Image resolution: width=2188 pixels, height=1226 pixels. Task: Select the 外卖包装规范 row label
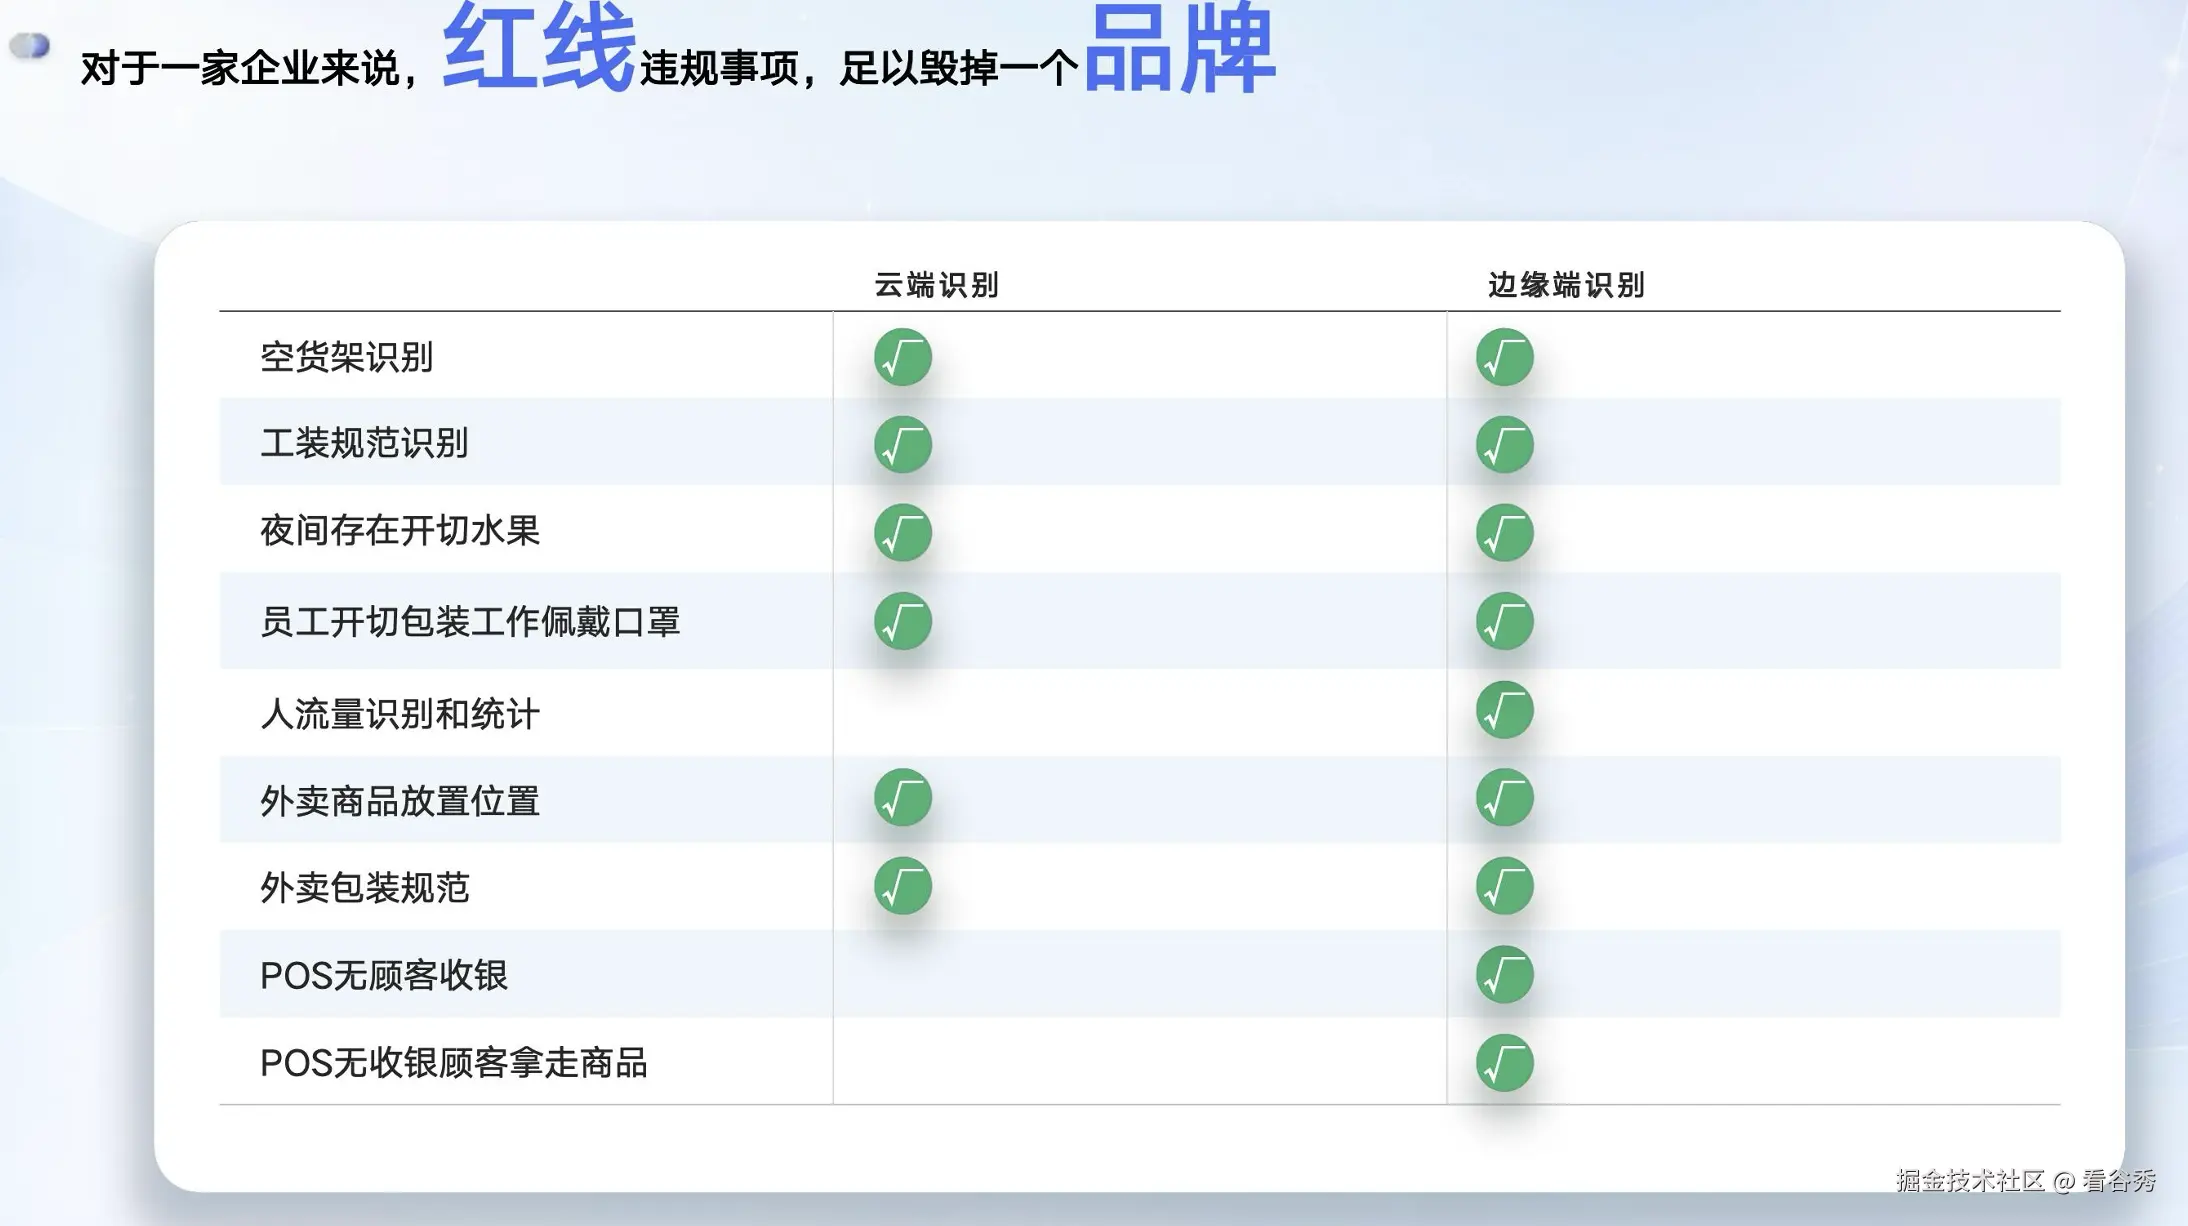[x=364, y=888]
